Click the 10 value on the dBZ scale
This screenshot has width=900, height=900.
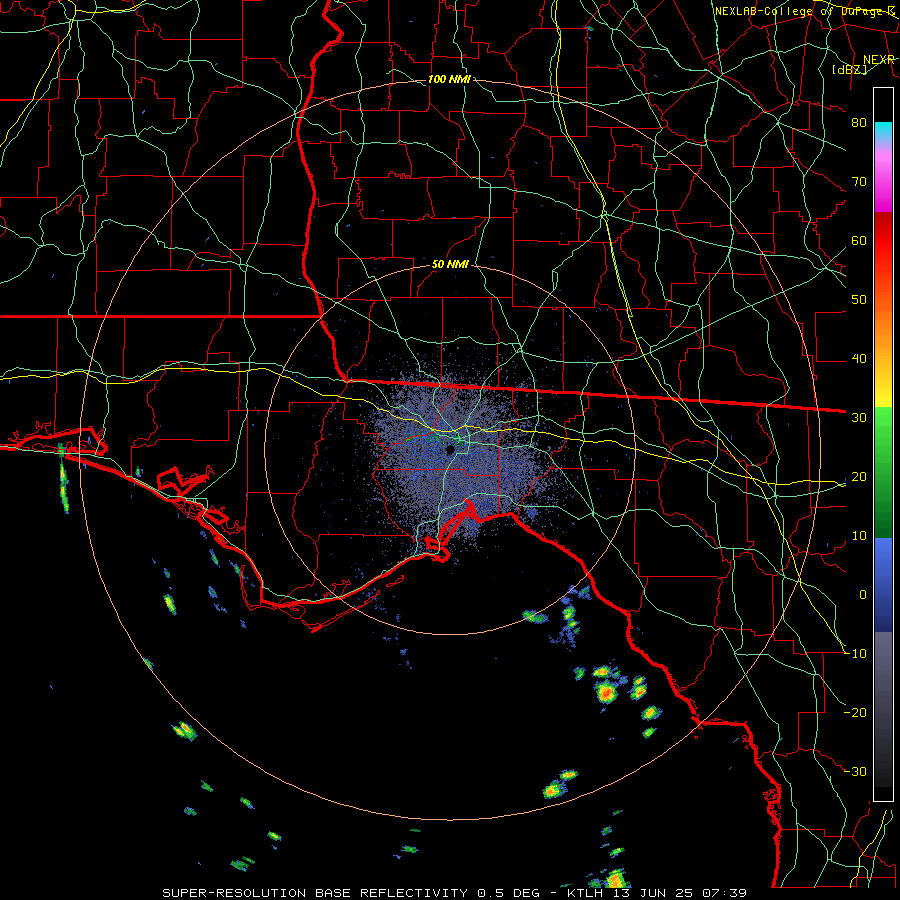click(859, 536)
